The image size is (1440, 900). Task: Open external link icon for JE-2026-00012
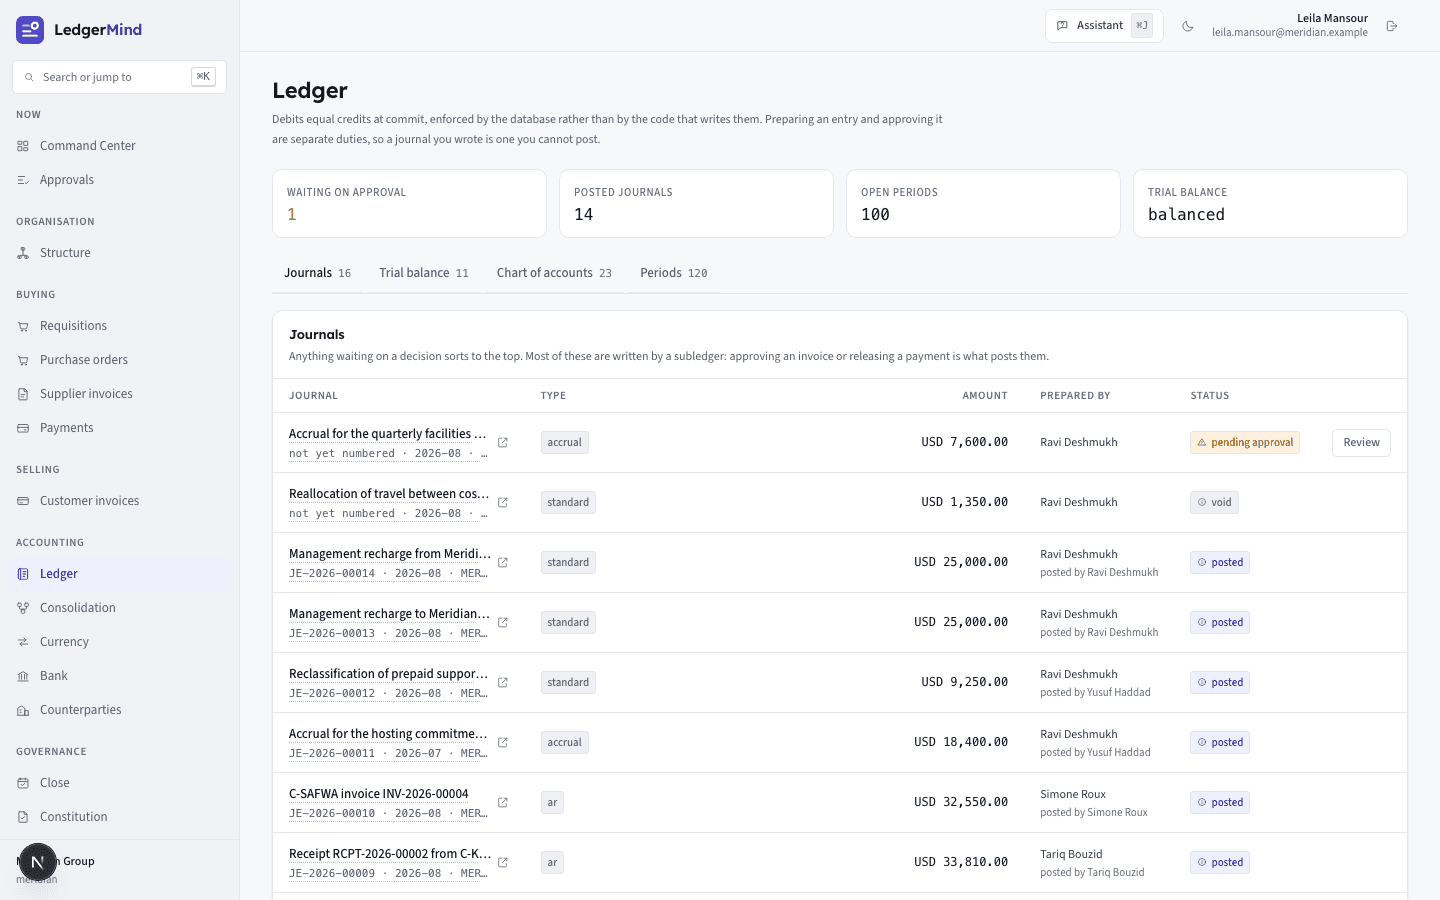(x=503, y=682)
